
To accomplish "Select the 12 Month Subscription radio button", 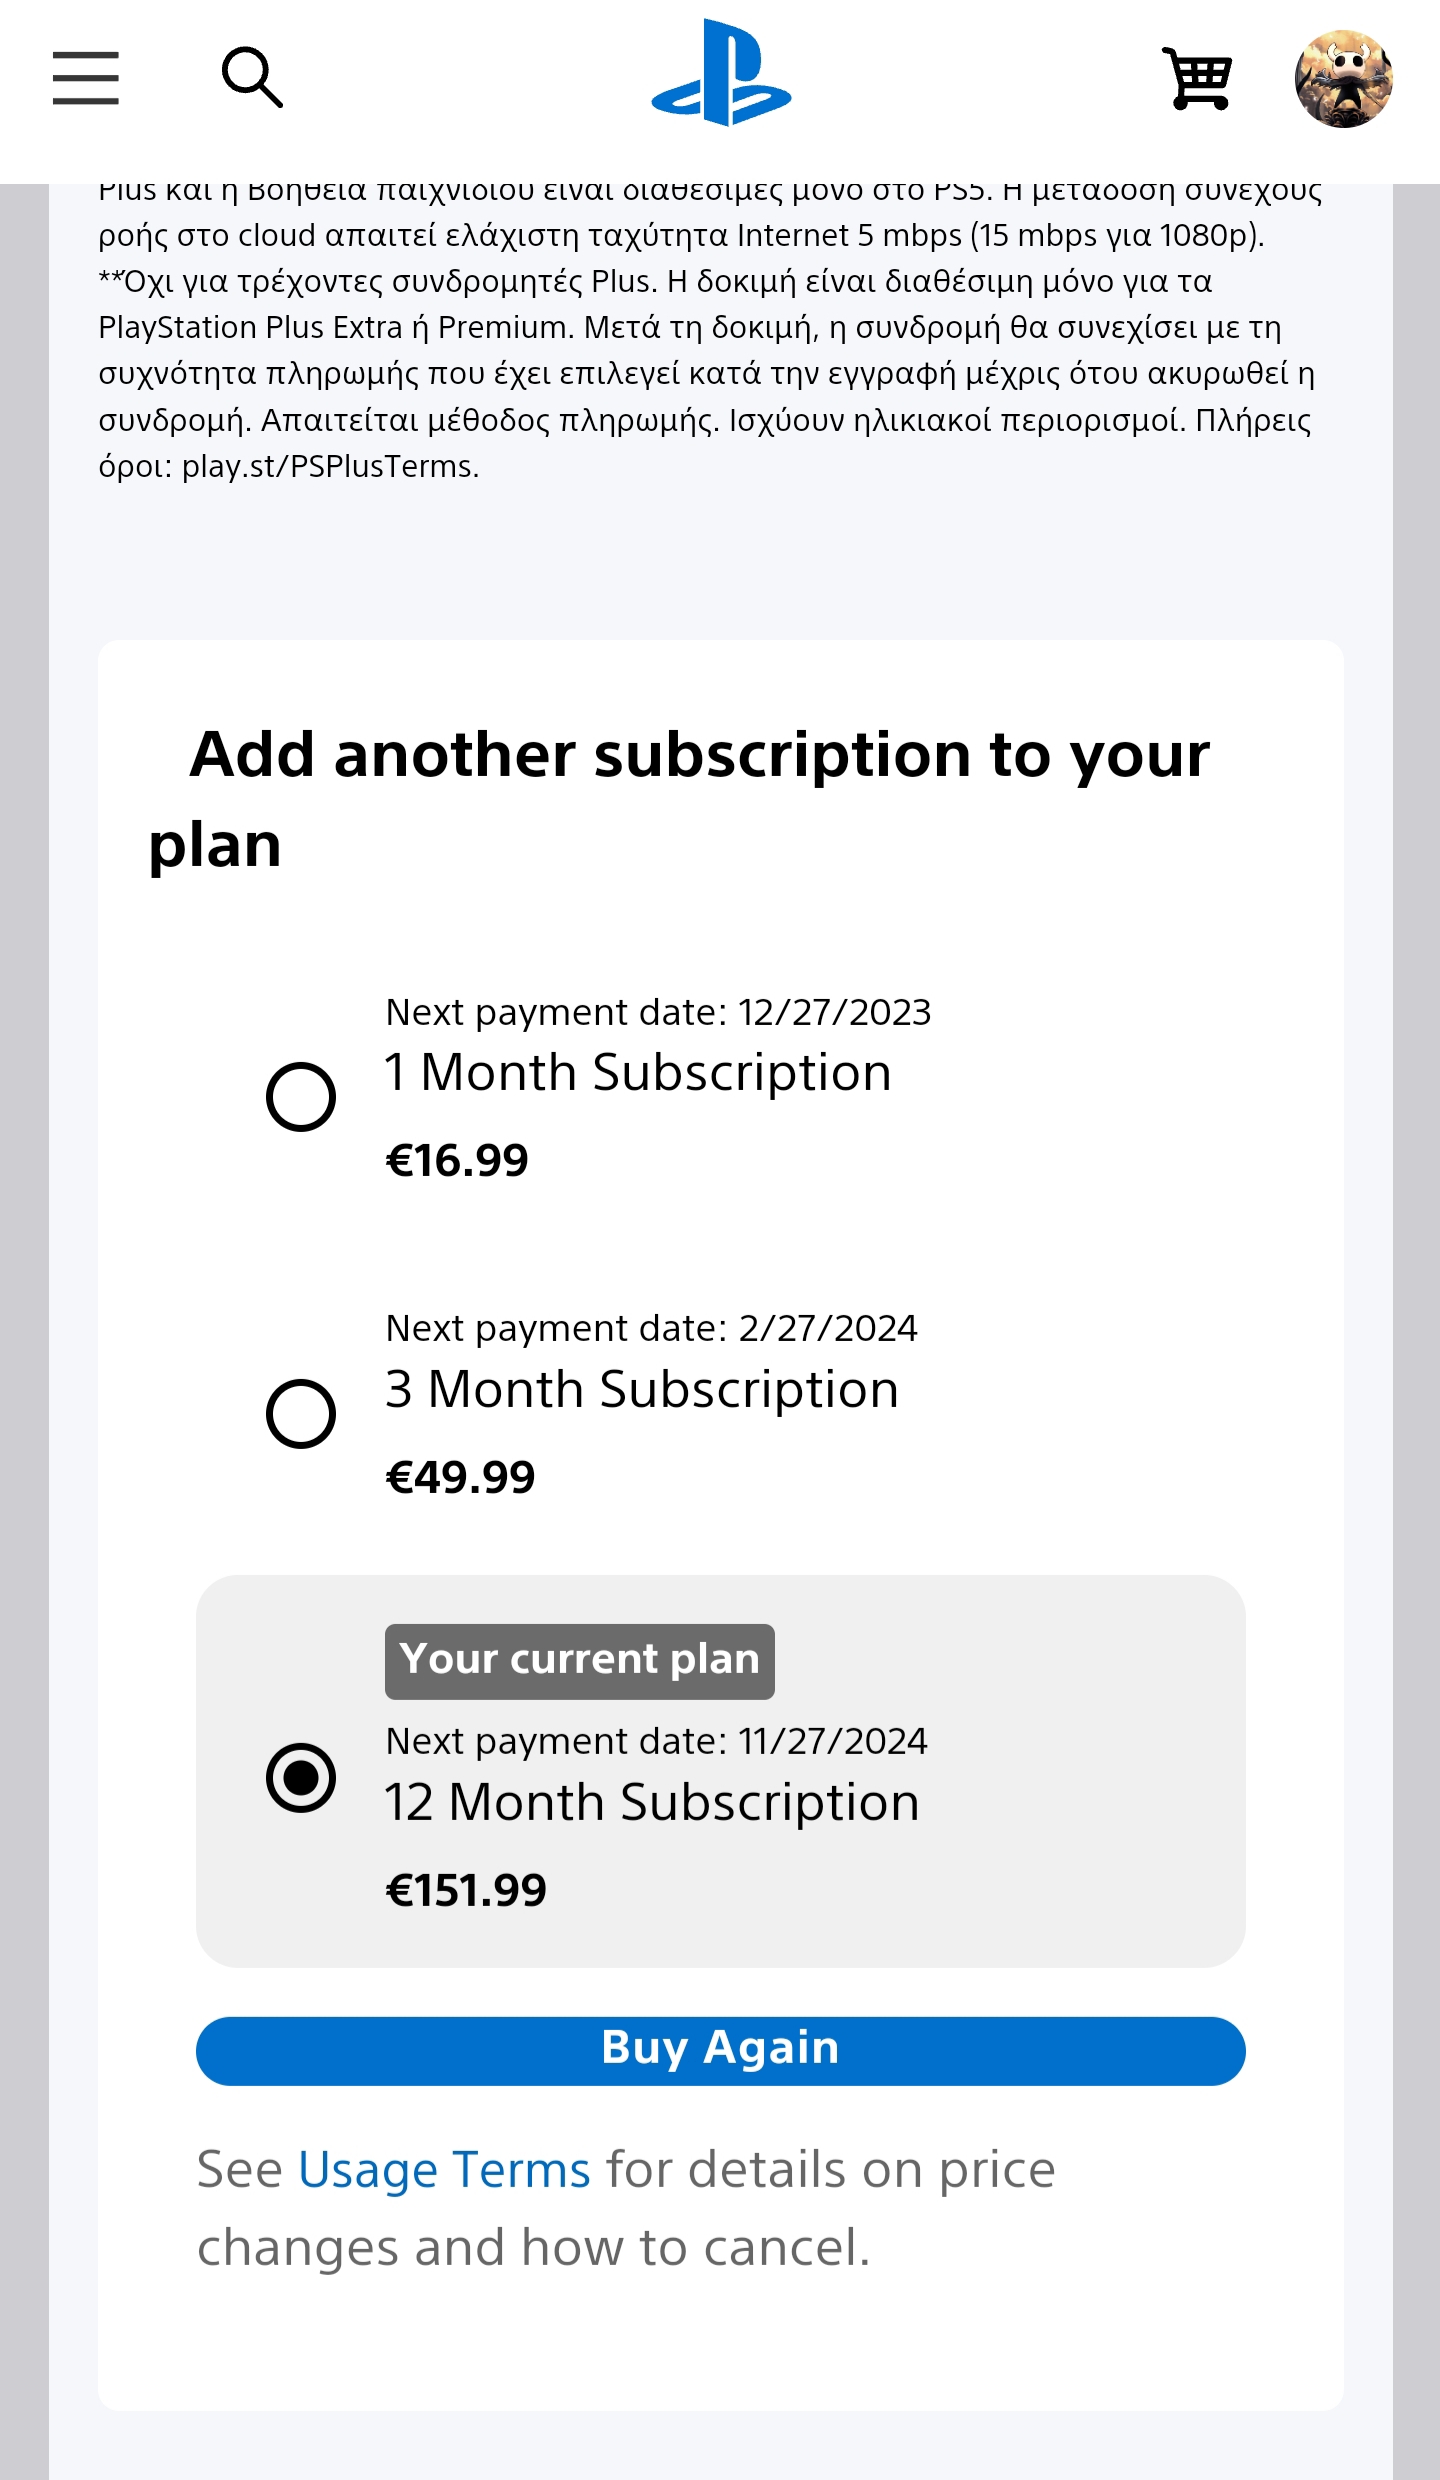I will pos(301,1777).
